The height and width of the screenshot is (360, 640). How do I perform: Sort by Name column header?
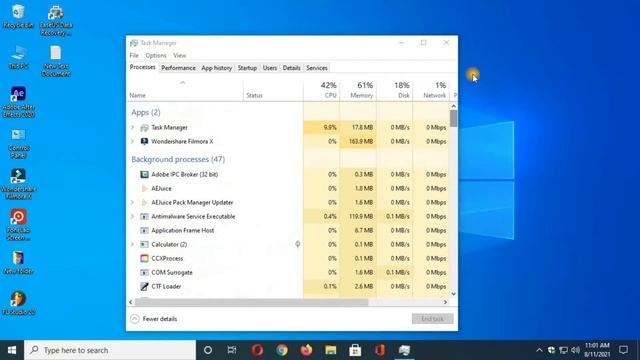point(185,90)
